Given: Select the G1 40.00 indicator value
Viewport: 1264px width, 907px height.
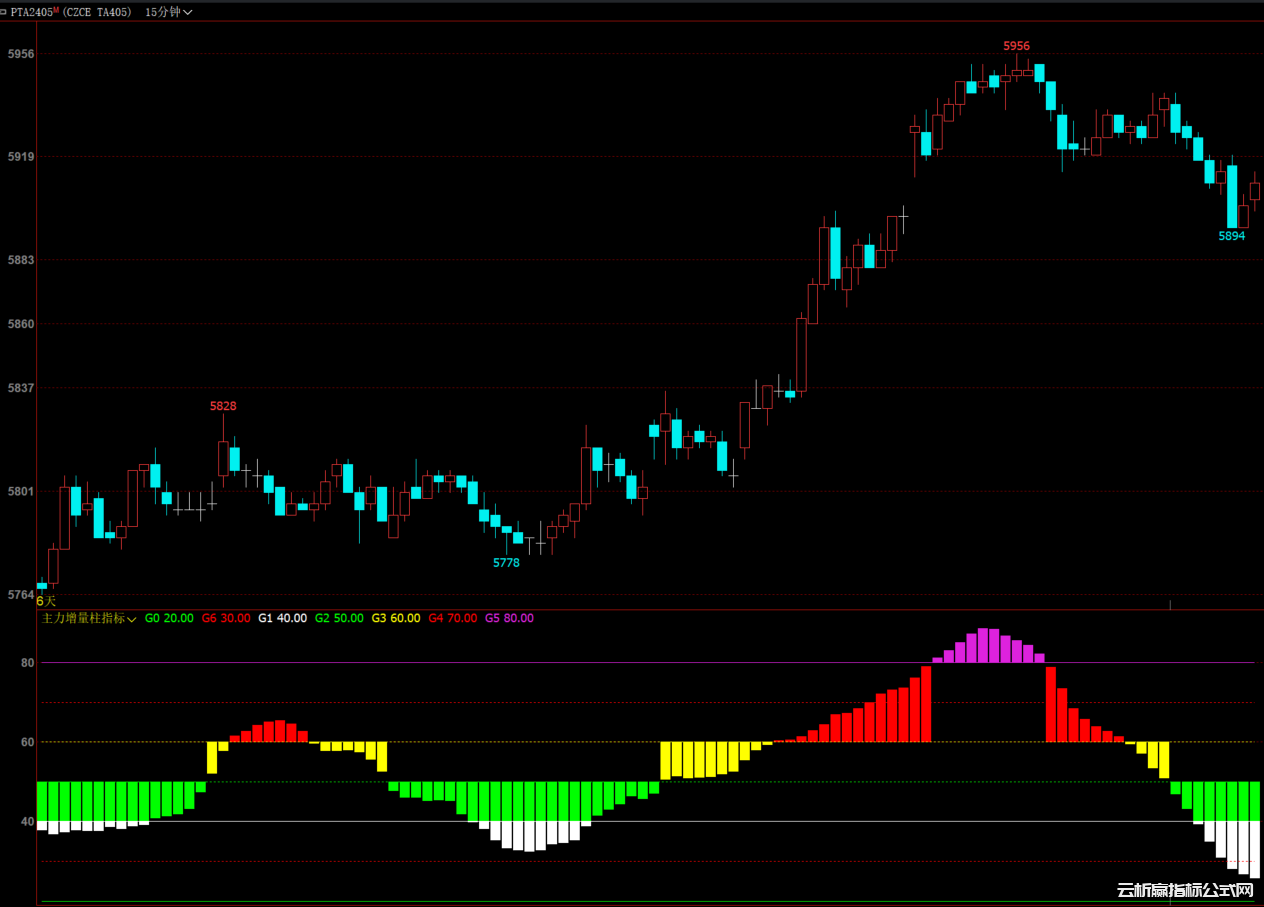Looking at the screenshot, I should point(283,618).
